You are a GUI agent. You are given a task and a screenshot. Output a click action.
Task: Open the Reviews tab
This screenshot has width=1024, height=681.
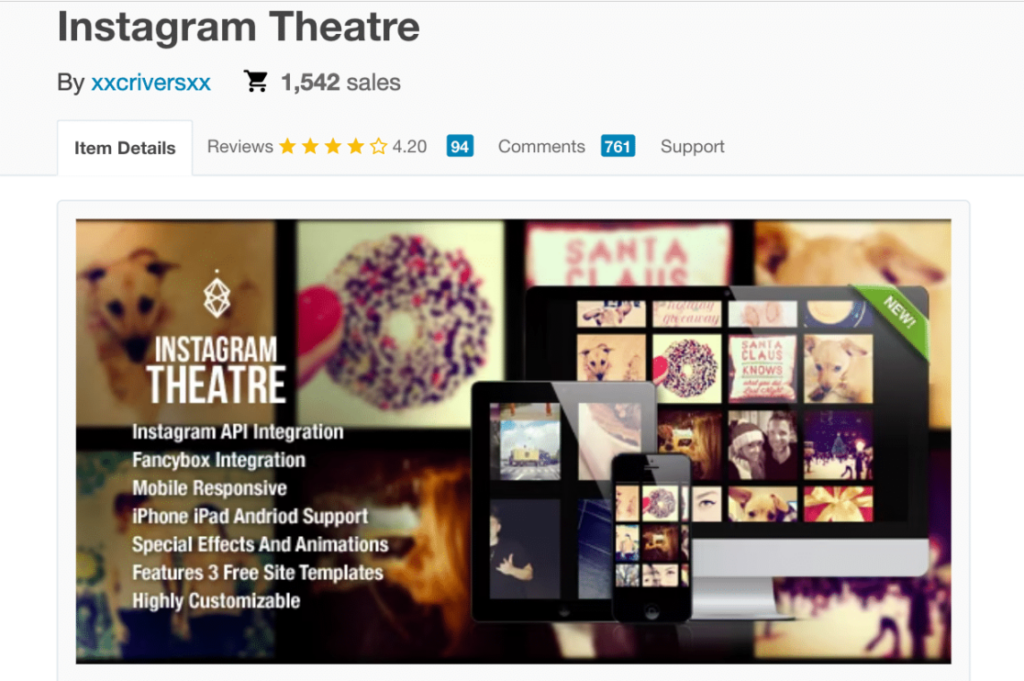click(240, 146)
